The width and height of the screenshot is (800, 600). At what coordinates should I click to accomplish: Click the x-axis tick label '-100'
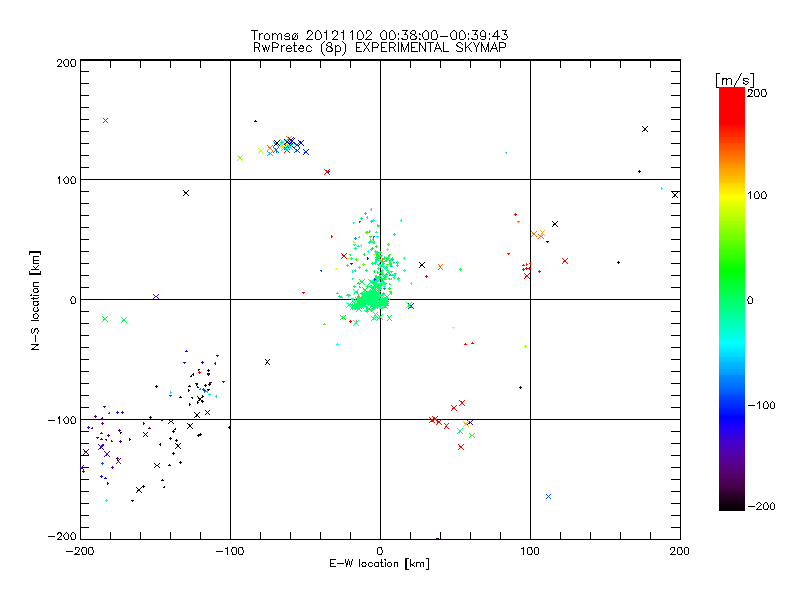click(230, 552)
